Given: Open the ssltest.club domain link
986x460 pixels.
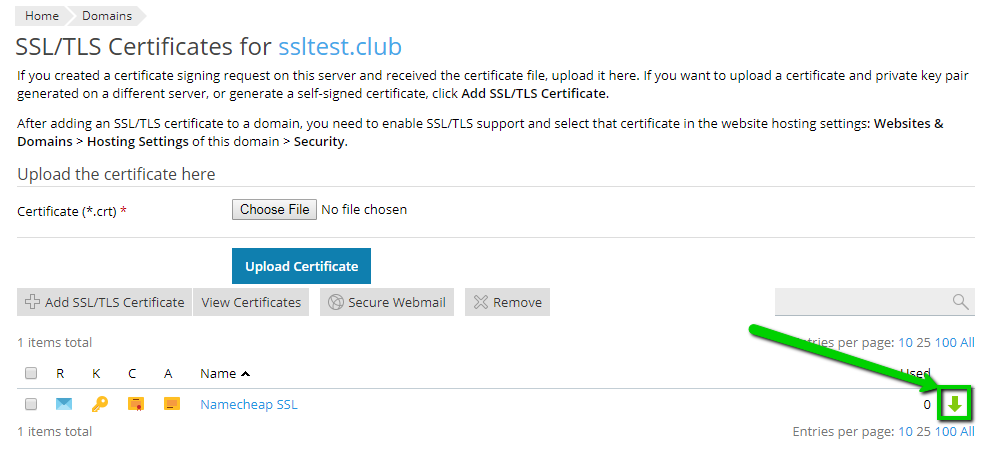Looking at the screenshot, I should coord(339,46).
